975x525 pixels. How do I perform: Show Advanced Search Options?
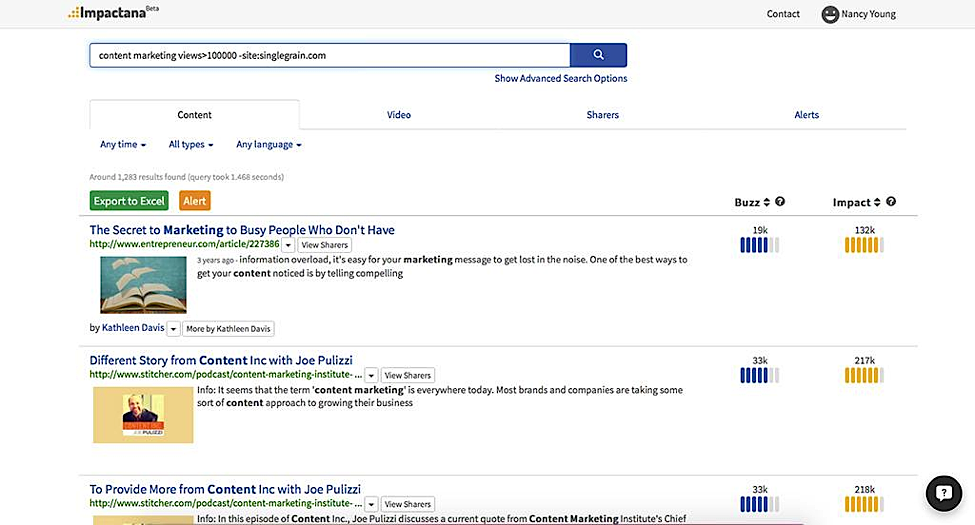pos(560,78)
